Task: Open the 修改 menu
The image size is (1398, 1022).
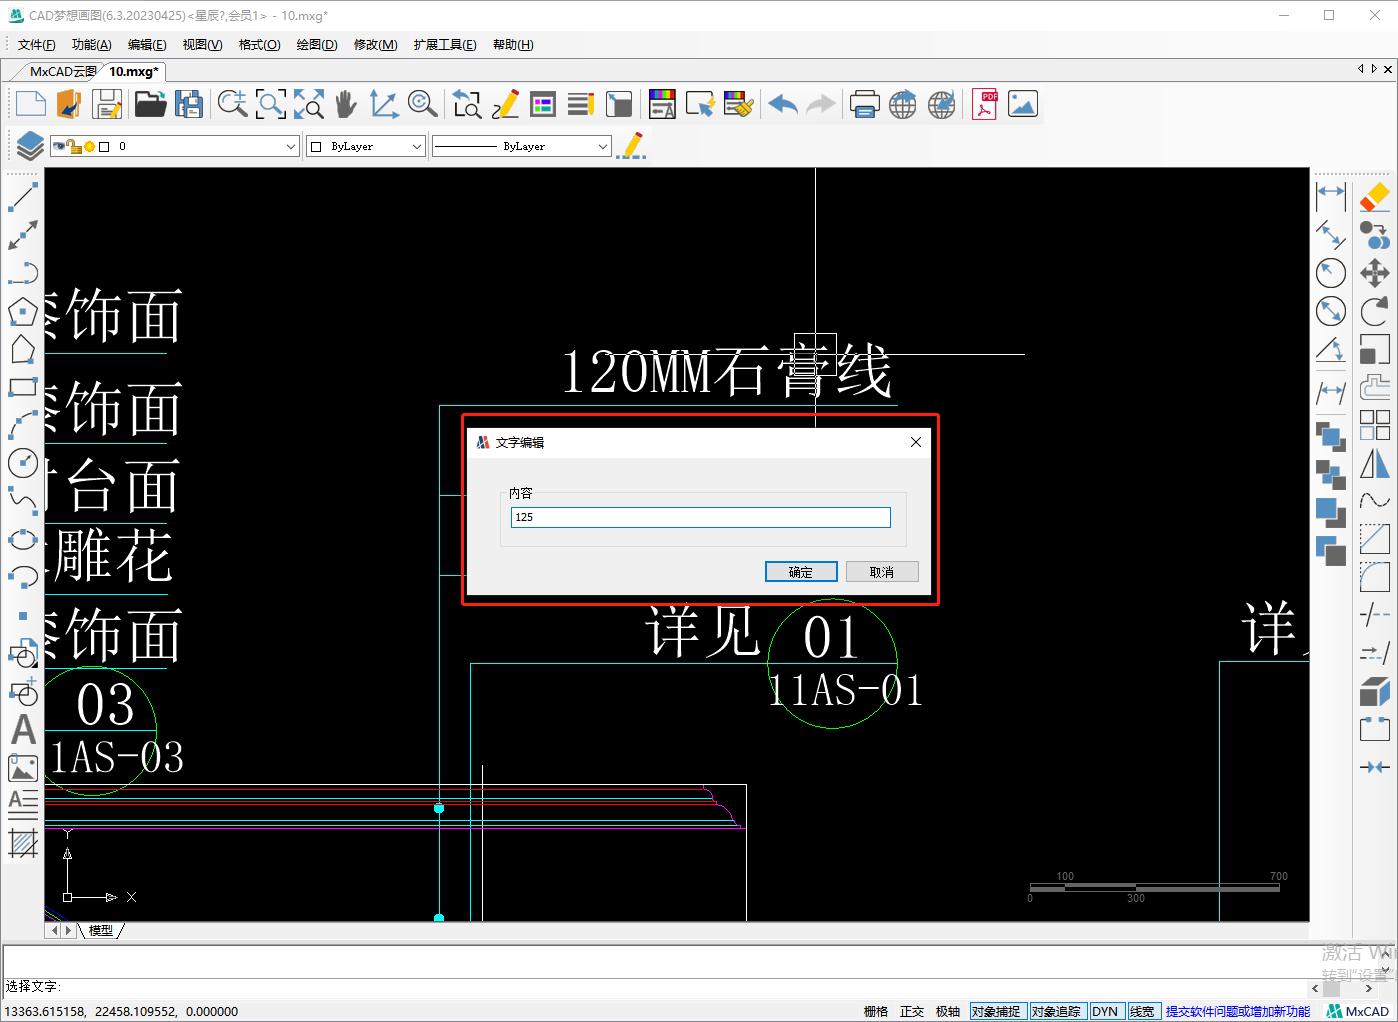Action: [375, 44]
